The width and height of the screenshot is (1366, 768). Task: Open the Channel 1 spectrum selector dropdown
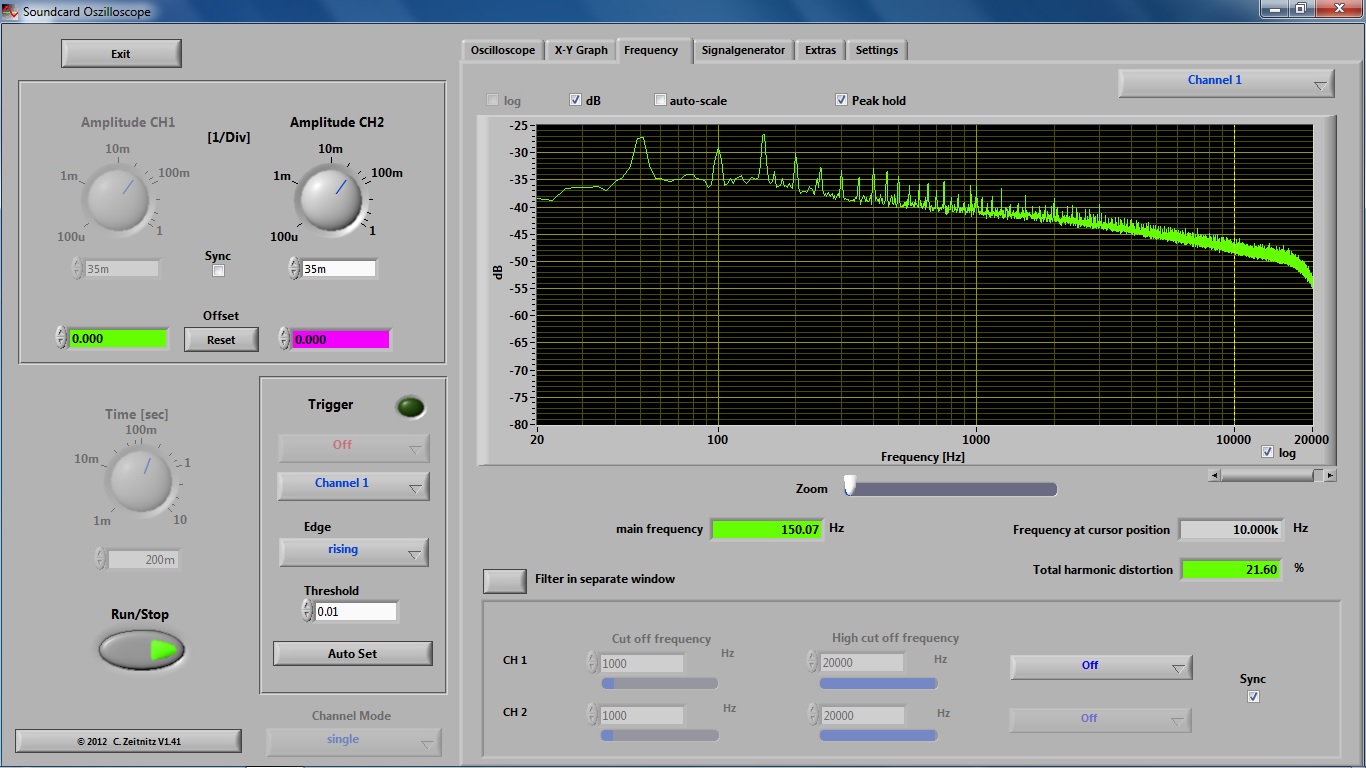[x=1226, y=83]
